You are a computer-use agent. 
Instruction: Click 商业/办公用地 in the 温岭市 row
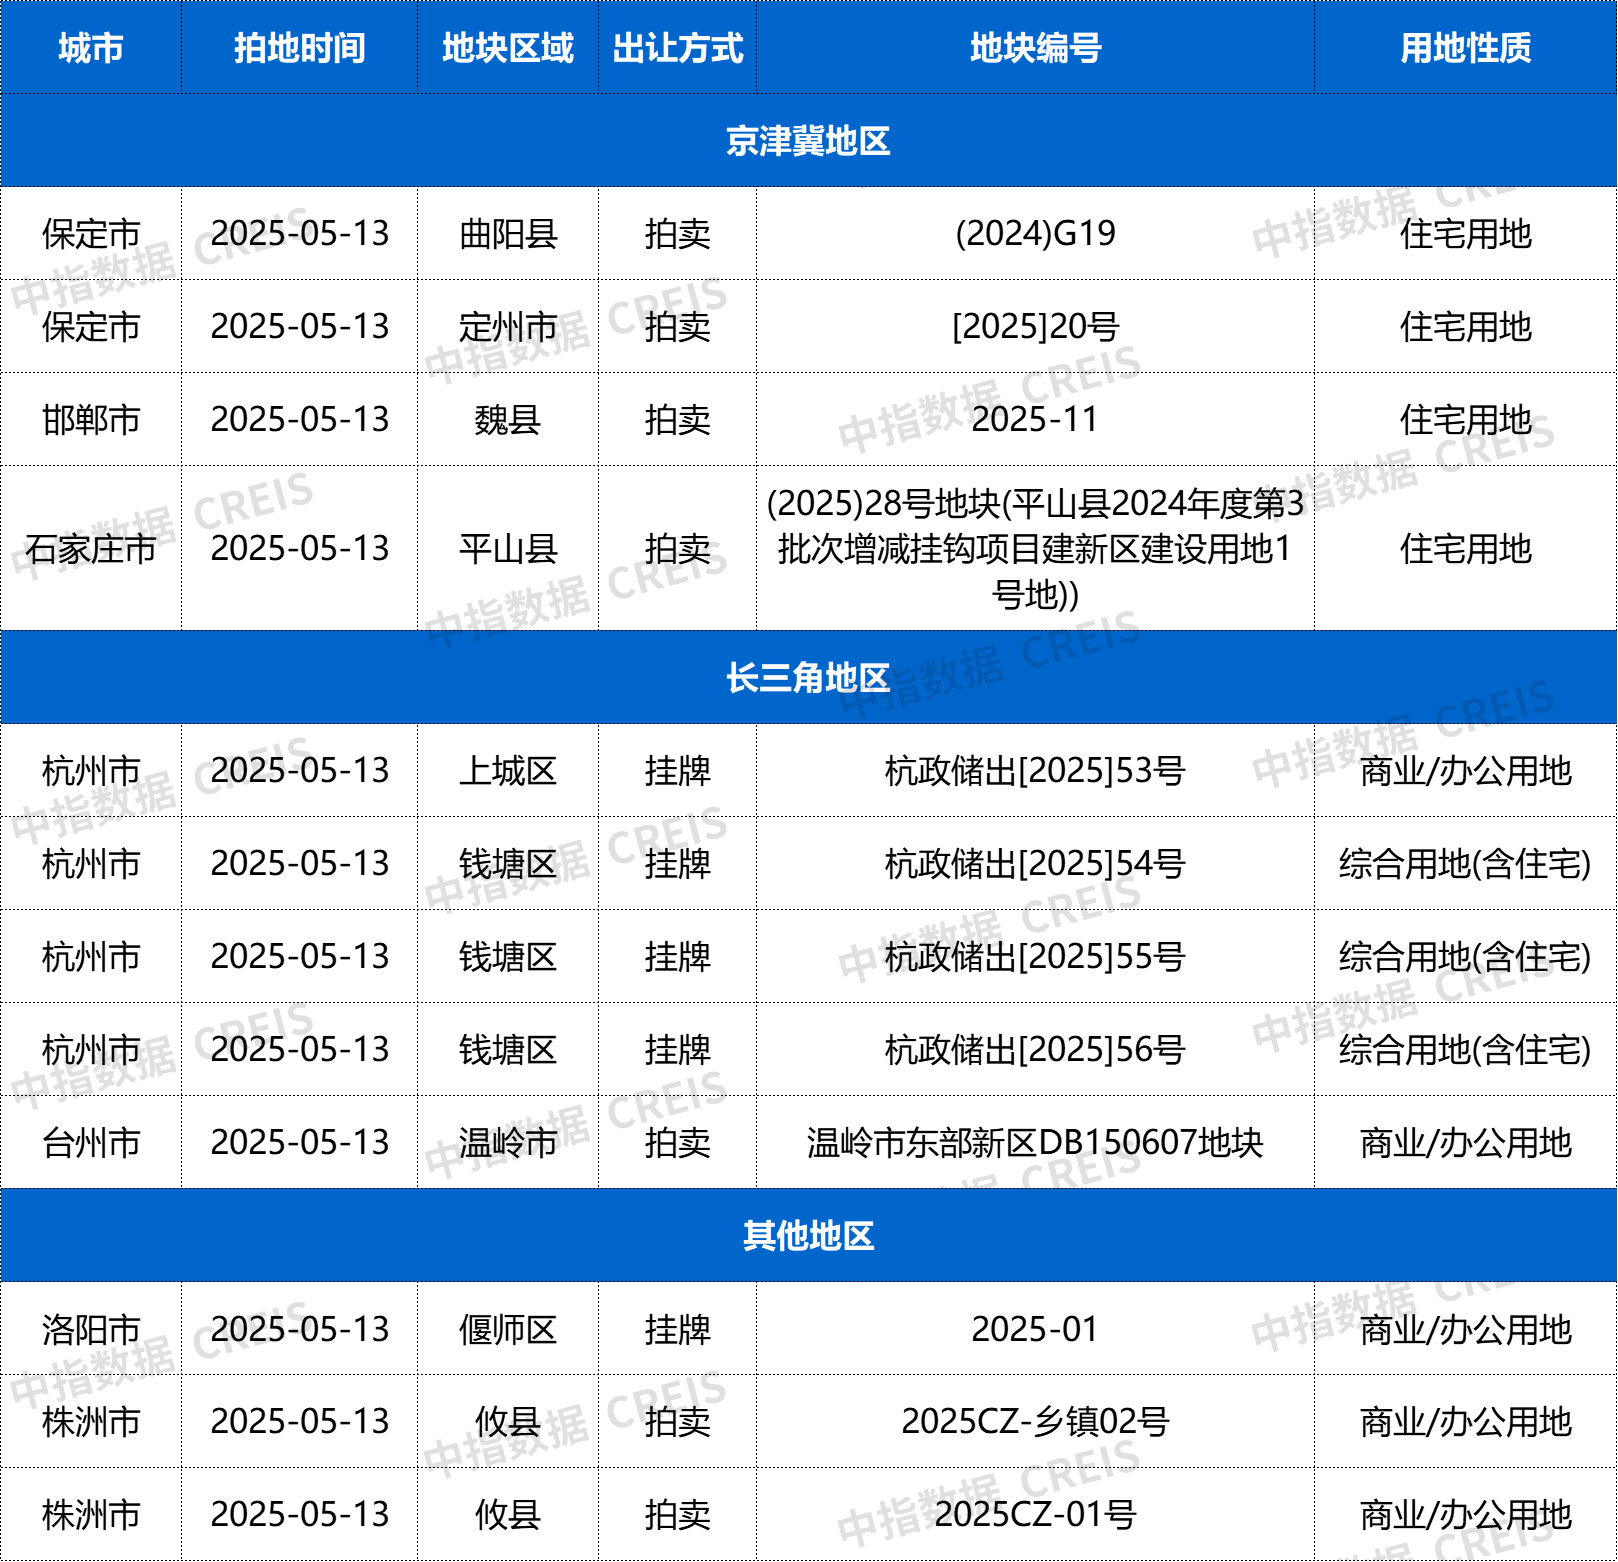click(x=1466, y=1143)
